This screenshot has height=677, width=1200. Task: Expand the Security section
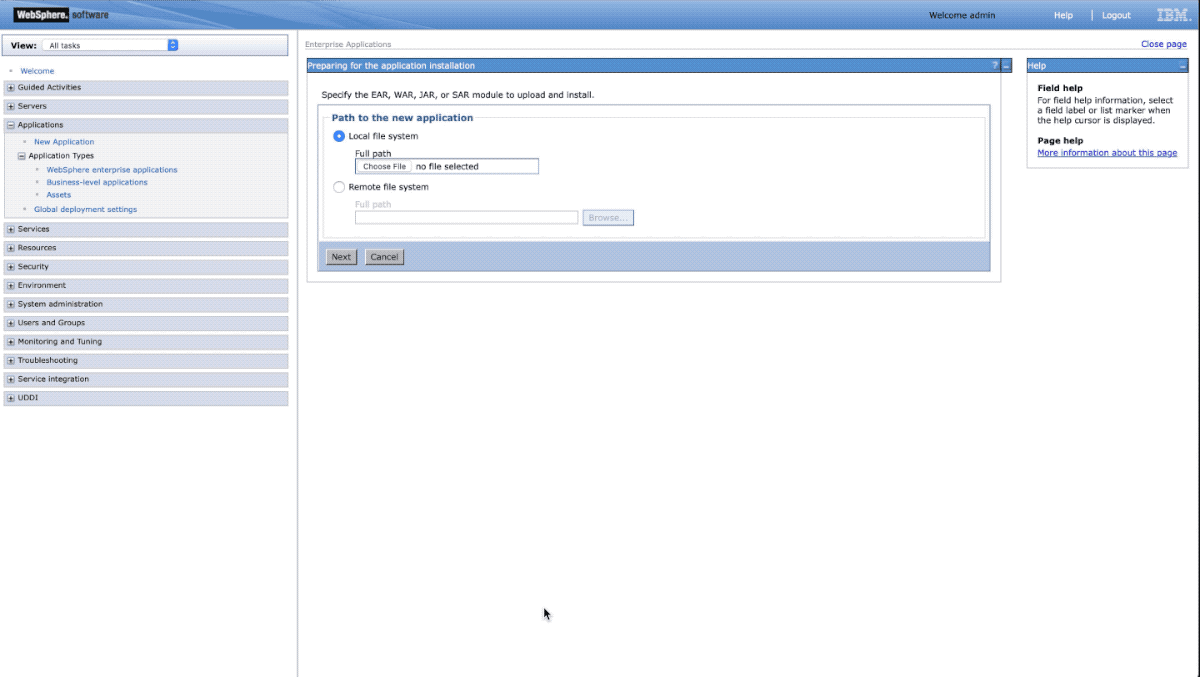(x=9, y=266)
